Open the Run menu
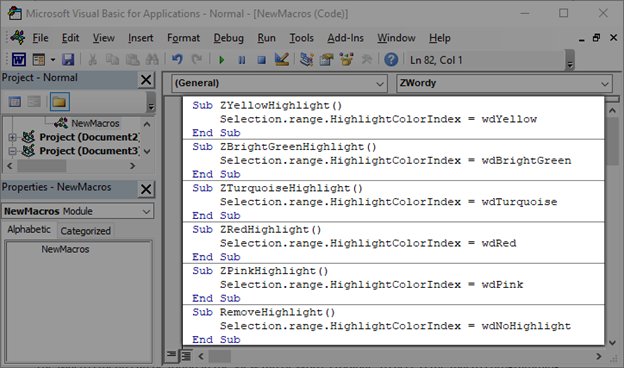Image resolution: width=624 pixels, height=368 pixels. point(266,38)
